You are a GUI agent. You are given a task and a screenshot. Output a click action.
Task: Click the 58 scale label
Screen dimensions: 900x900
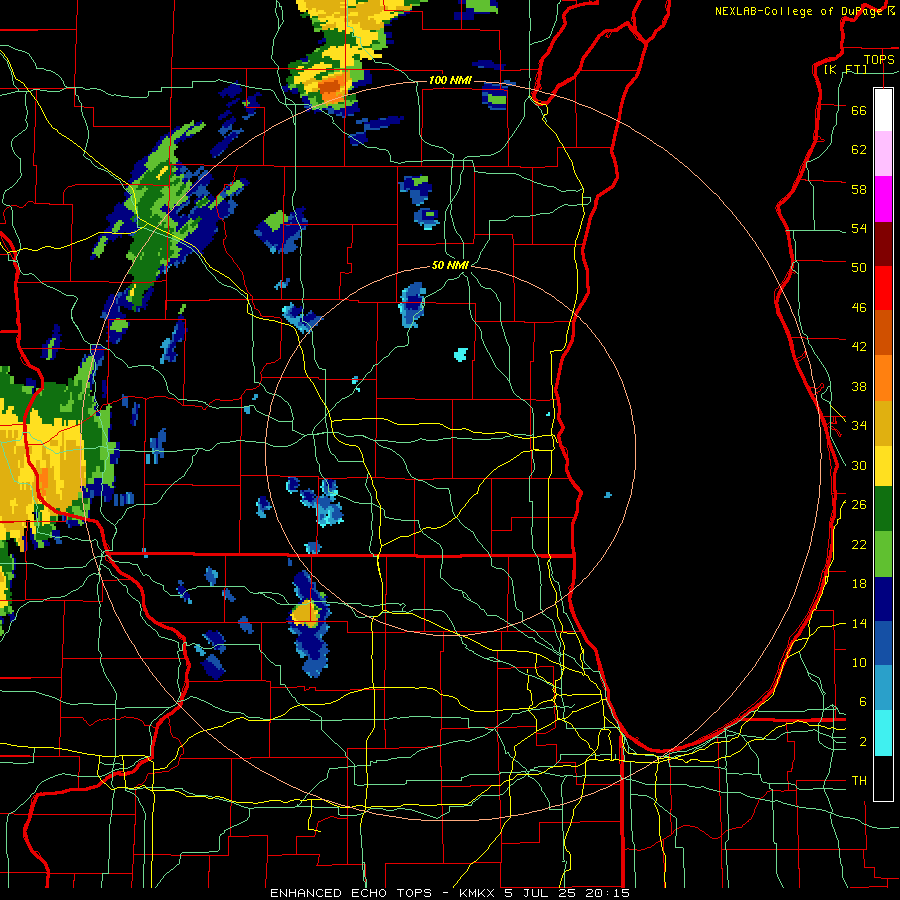pyautogui.click(x=859, y=189)
